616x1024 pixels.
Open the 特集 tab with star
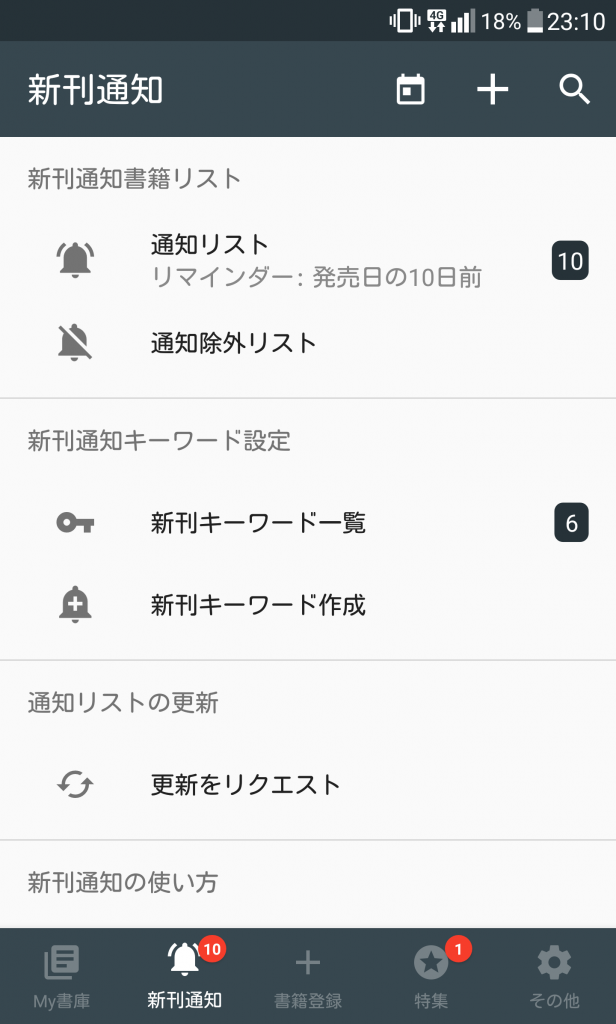pyautogui.click(x=431, y=976)
